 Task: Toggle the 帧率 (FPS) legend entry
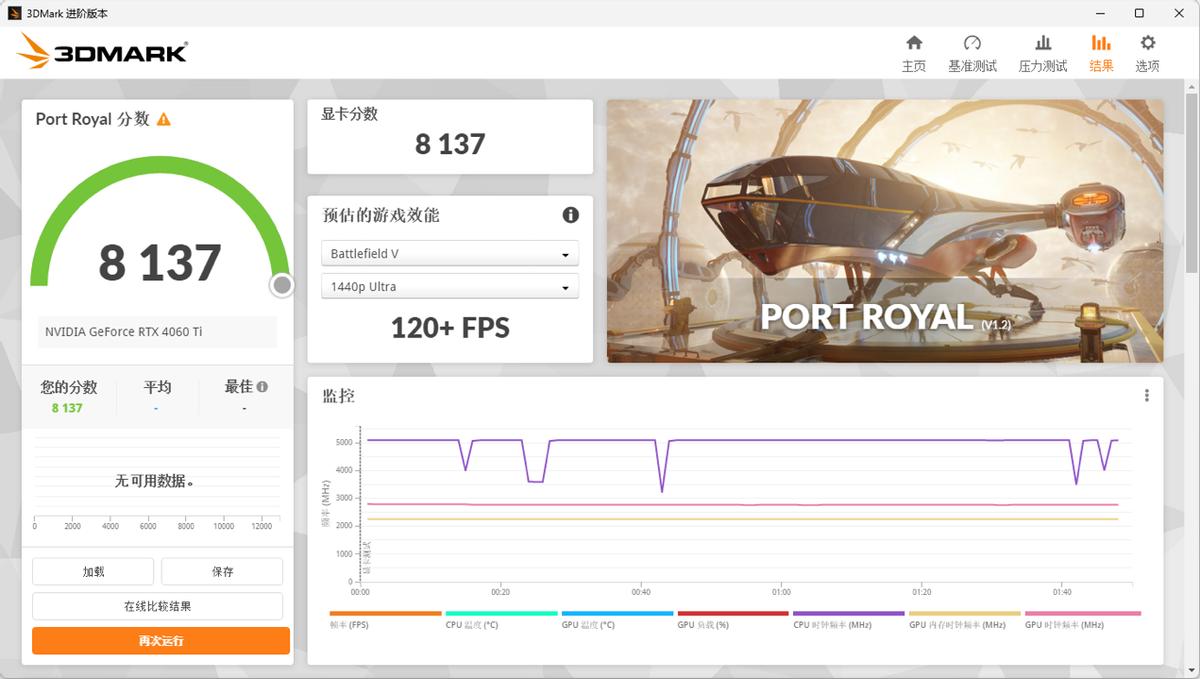[384, 615]
